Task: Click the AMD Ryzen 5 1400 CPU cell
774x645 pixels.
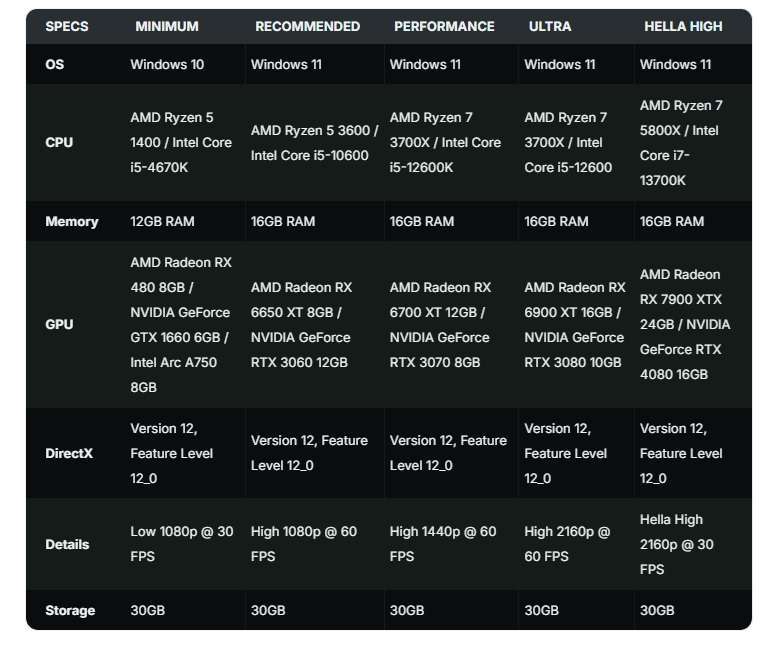Action: (181, 143)
